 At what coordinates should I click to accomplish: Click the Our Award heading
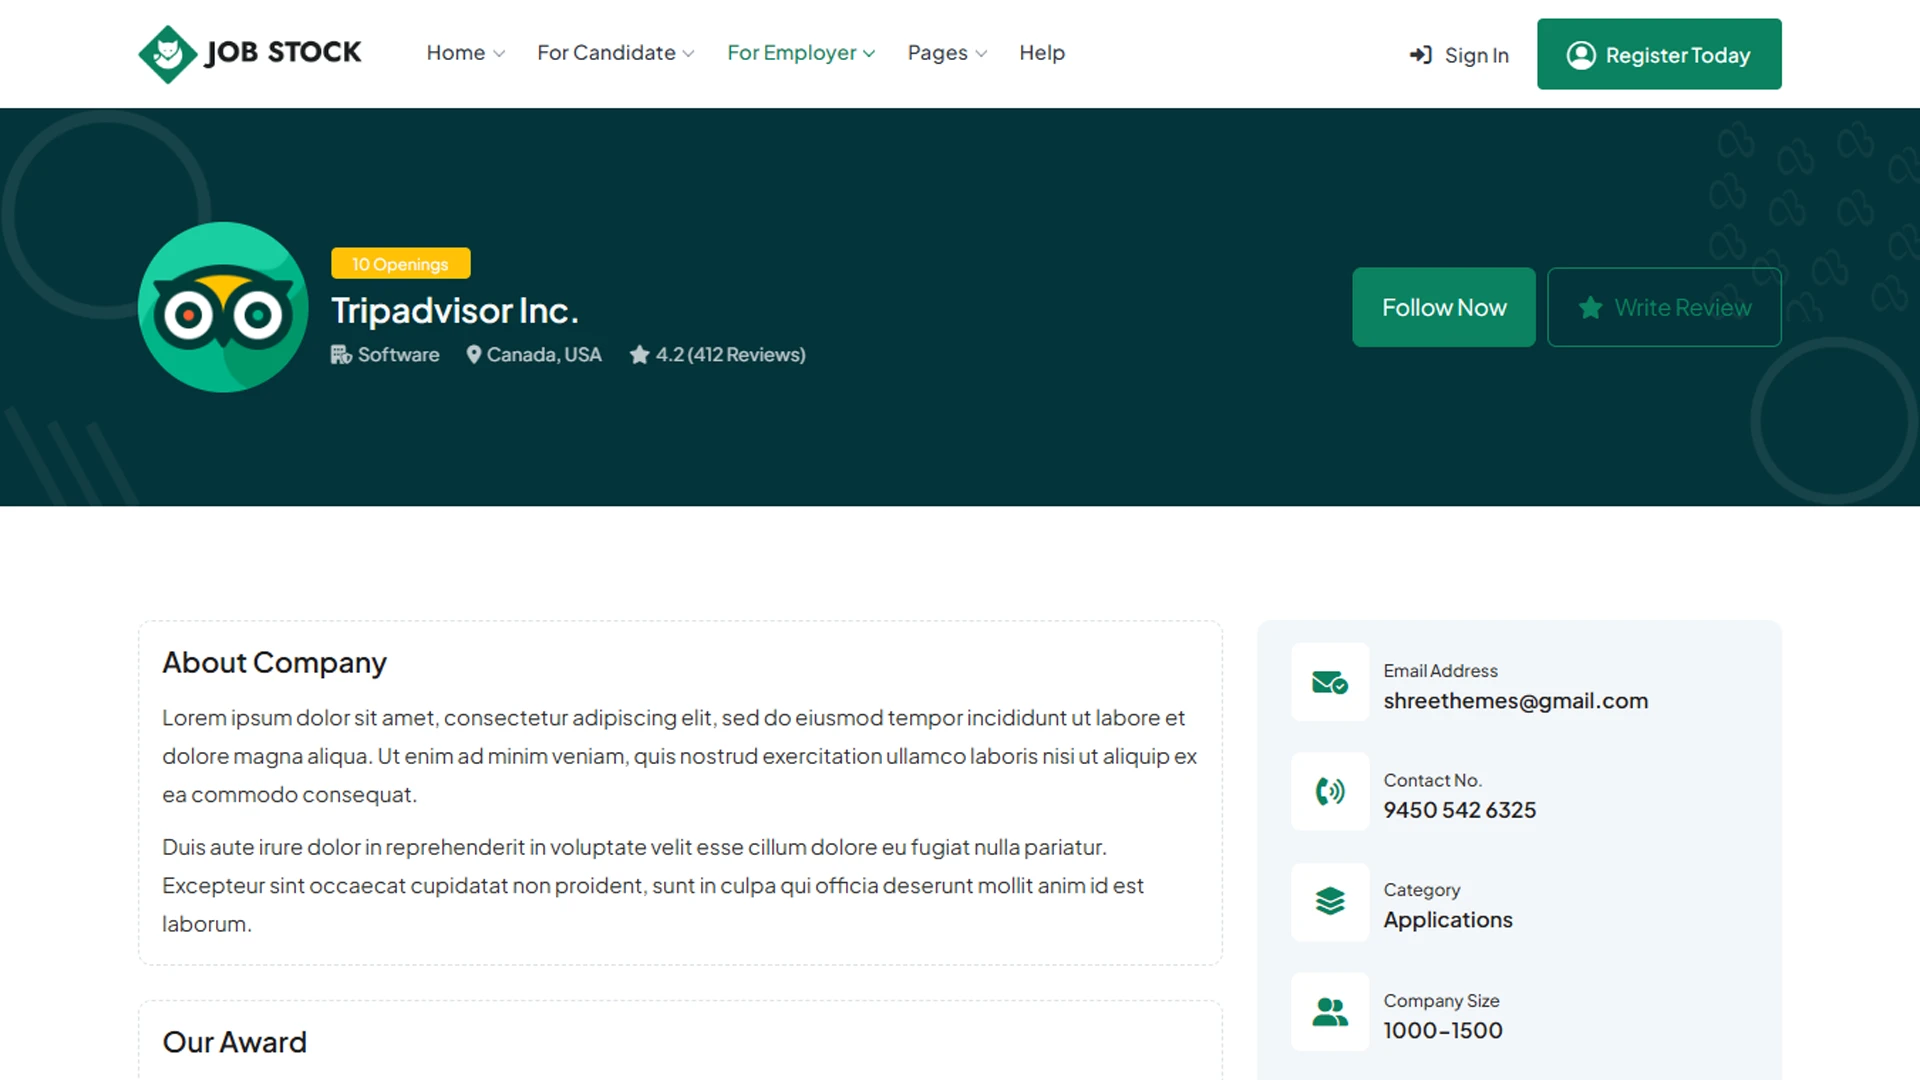234,1042
